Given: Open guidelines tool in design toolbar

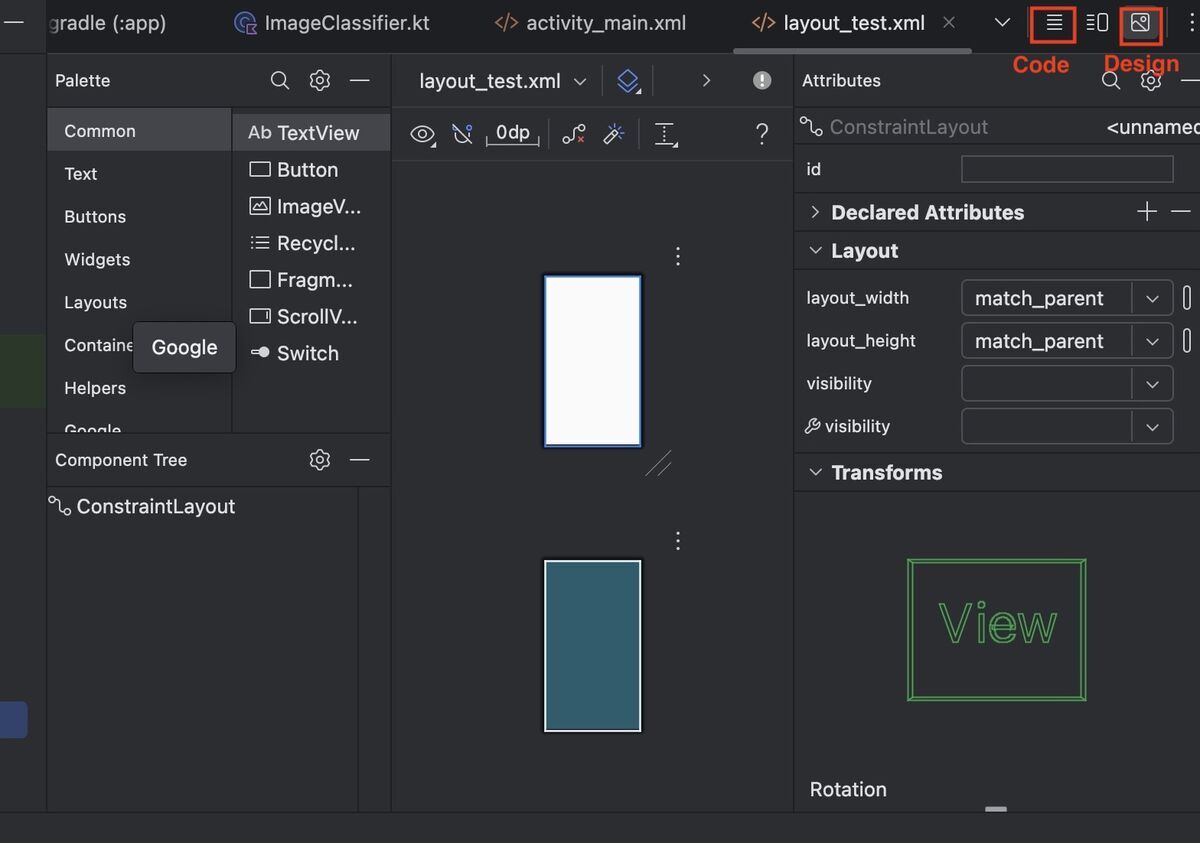Looking at the screenshot, I should (x=666, y=134).
